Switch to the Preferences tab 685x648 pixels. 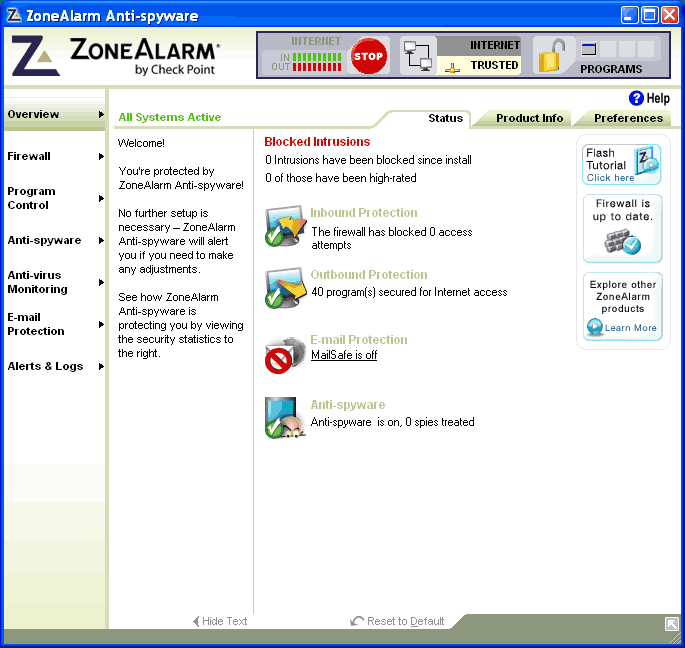coord(628,118)
